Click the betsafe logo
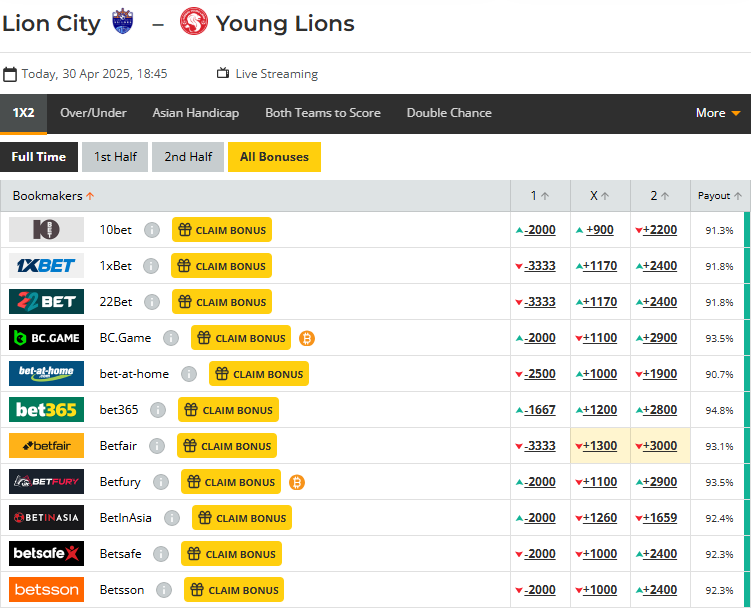The height and width of the screenshot is (608, 751). tap(46, 553)
